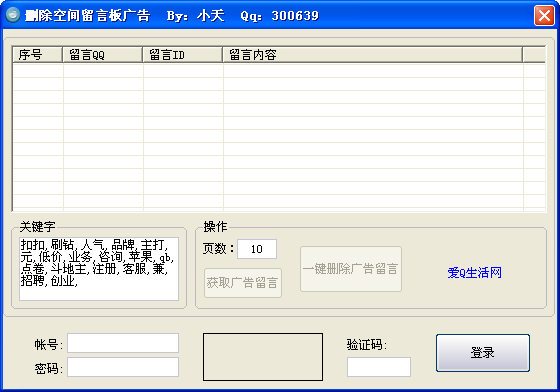Click the 帐号 account input field
Viewport: 560px width, 392px height.
tap(123, 343)
